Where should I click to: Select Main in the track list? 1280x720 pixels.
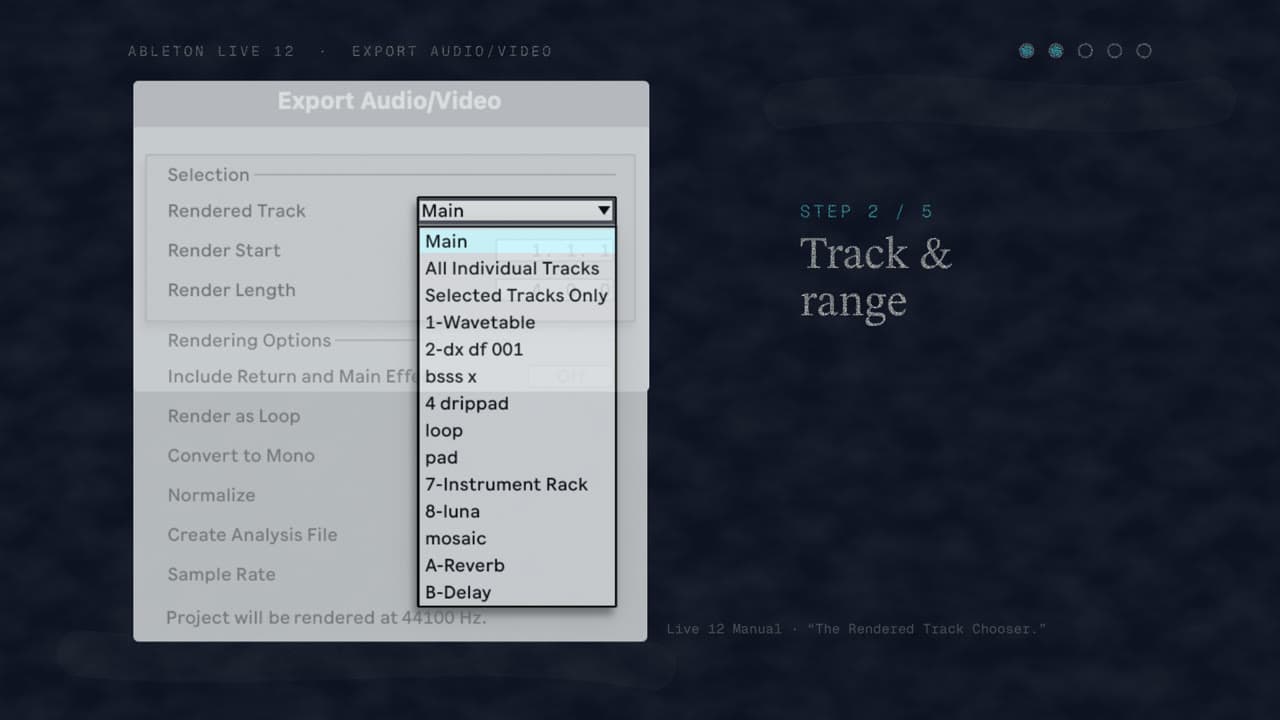coord(516,241)
